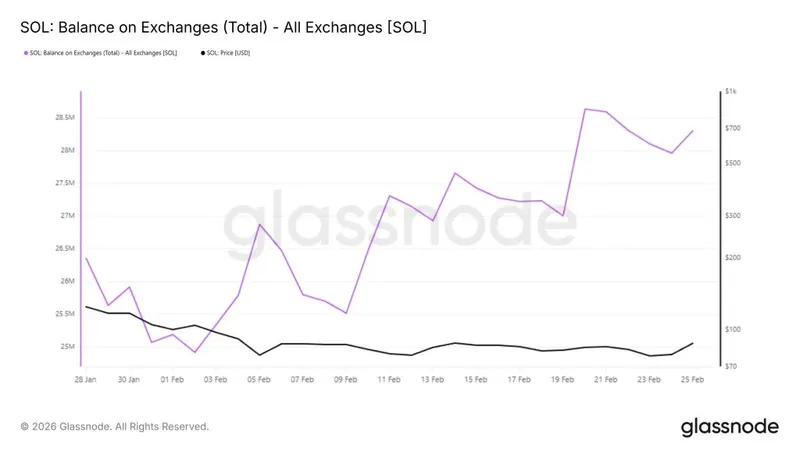Click the 05 Feb date label
The height and width of the screenshot is (450, 800).
click(259, 380)
